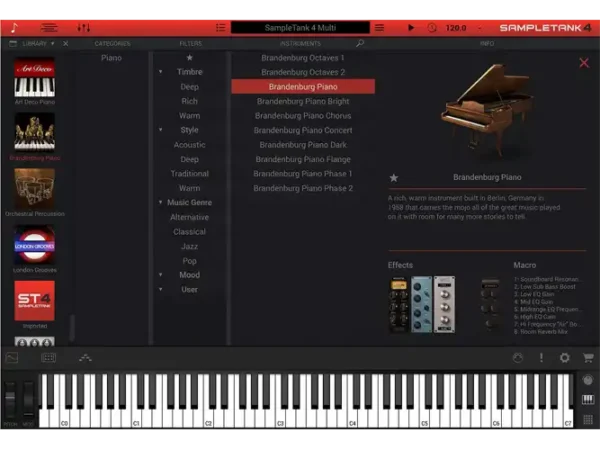Click the grey effects unit thumbnail
This screenshot has width=600, height=450.
pyautogui.click(x=444, y=304)
